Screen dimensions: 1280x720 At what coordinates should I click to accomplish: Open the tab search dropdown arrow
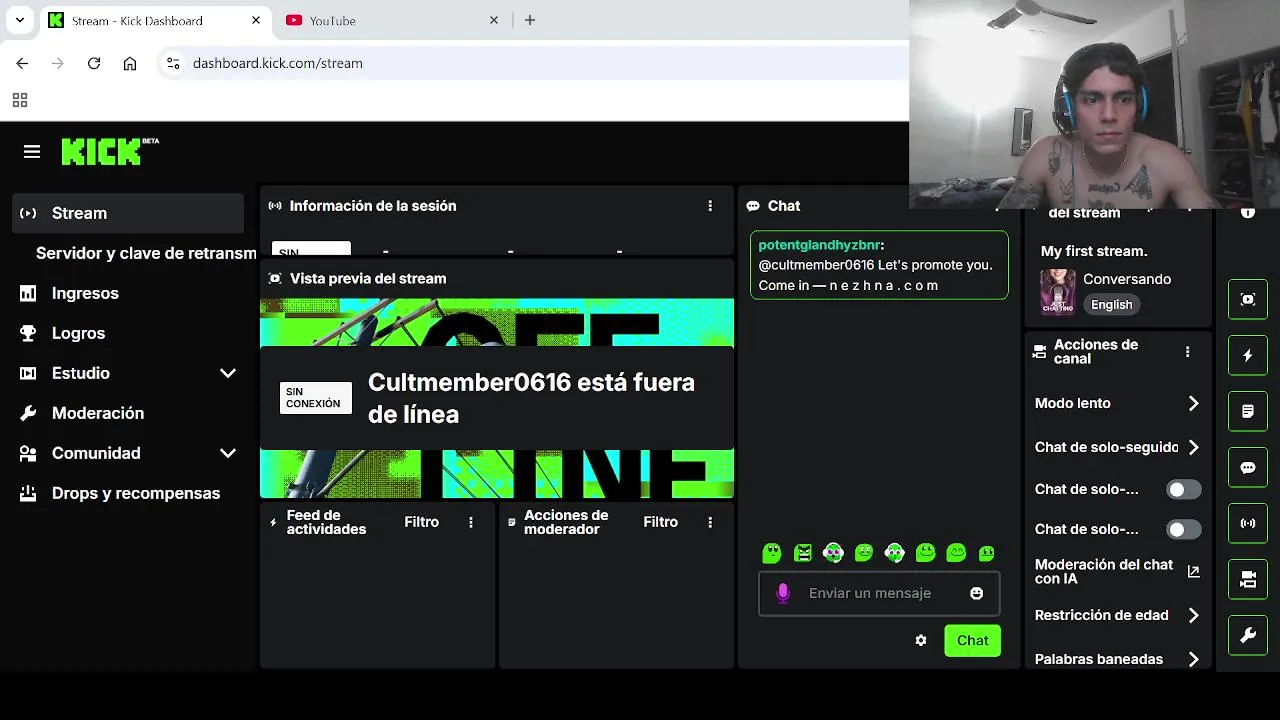(19, 20)
